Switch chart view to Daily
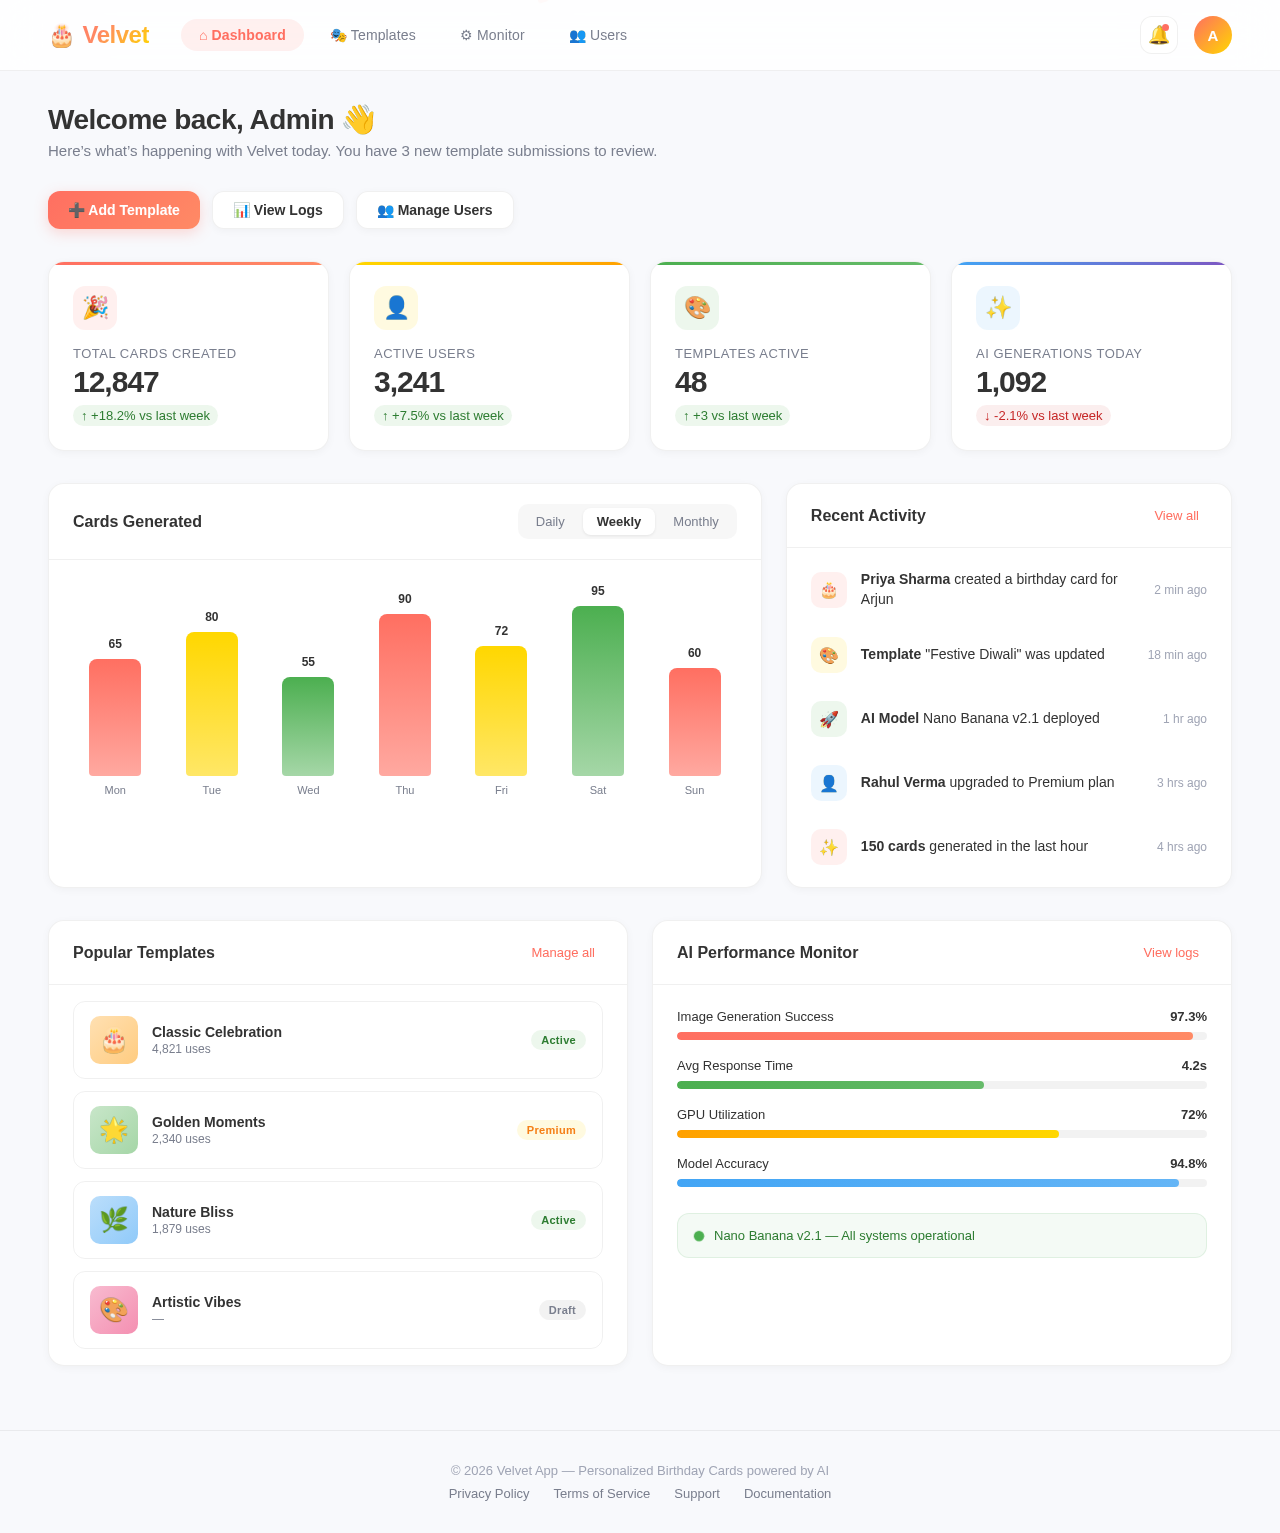This screenshot has height=1533, width=1280. [x=550, y=521]
